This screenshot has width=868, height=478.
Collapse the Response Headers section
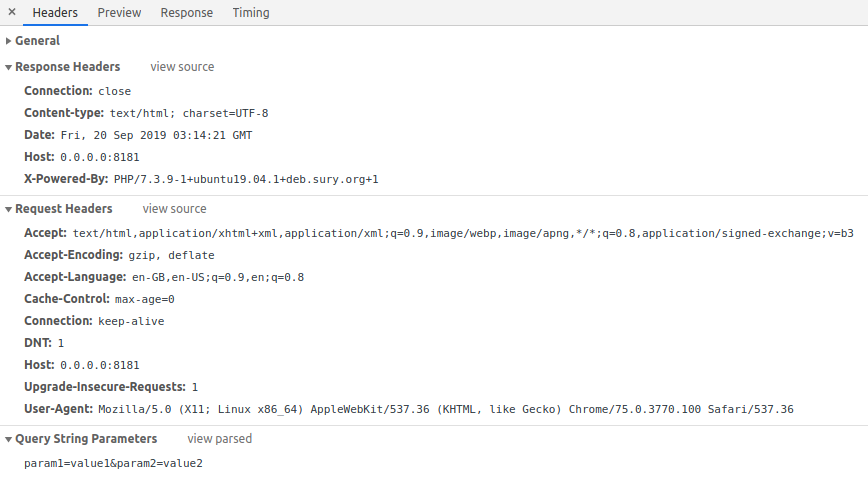coord(67,67)
